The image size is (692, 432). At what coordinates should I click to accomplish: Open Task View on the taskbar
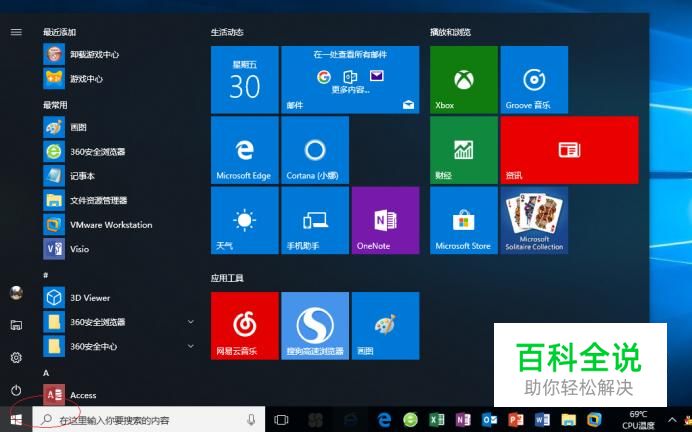[x=281, y=420]
